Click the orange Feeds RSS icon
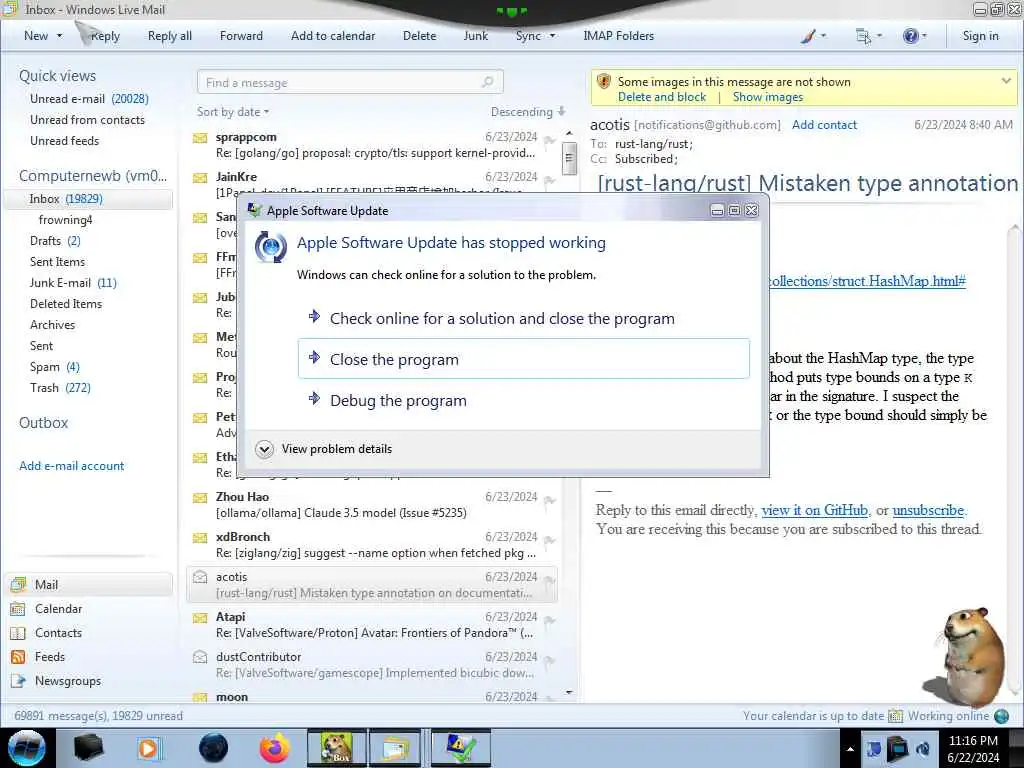Screen dimensions: 1024x768 pos(18,657)
